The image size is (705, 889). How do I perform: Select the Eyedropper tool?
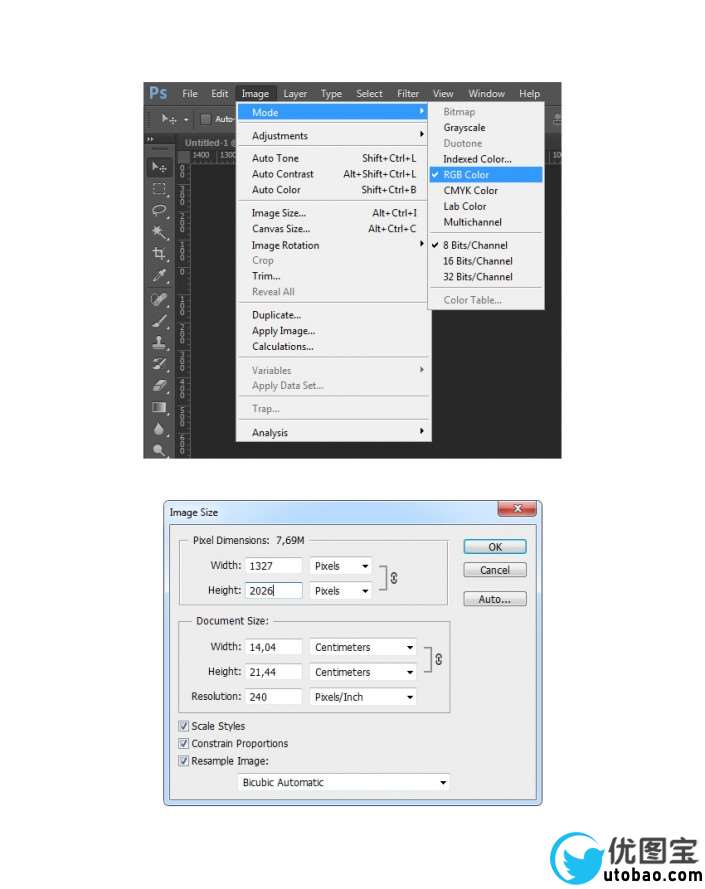[x=159, y=276]
